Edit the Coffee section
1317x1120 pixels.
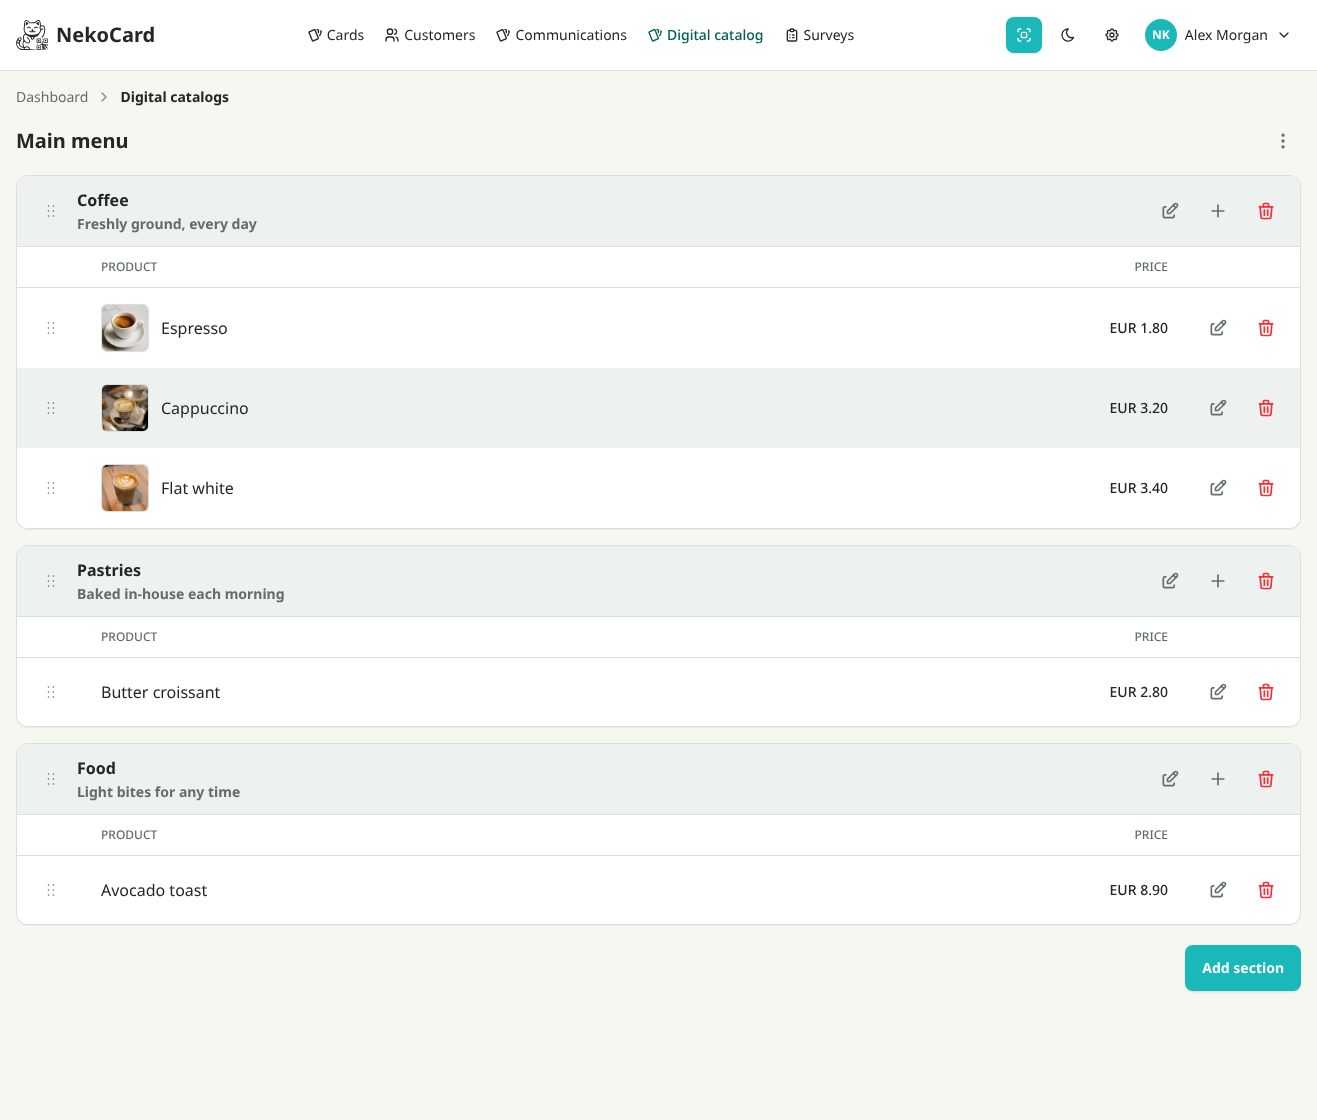coord(1170,211)
